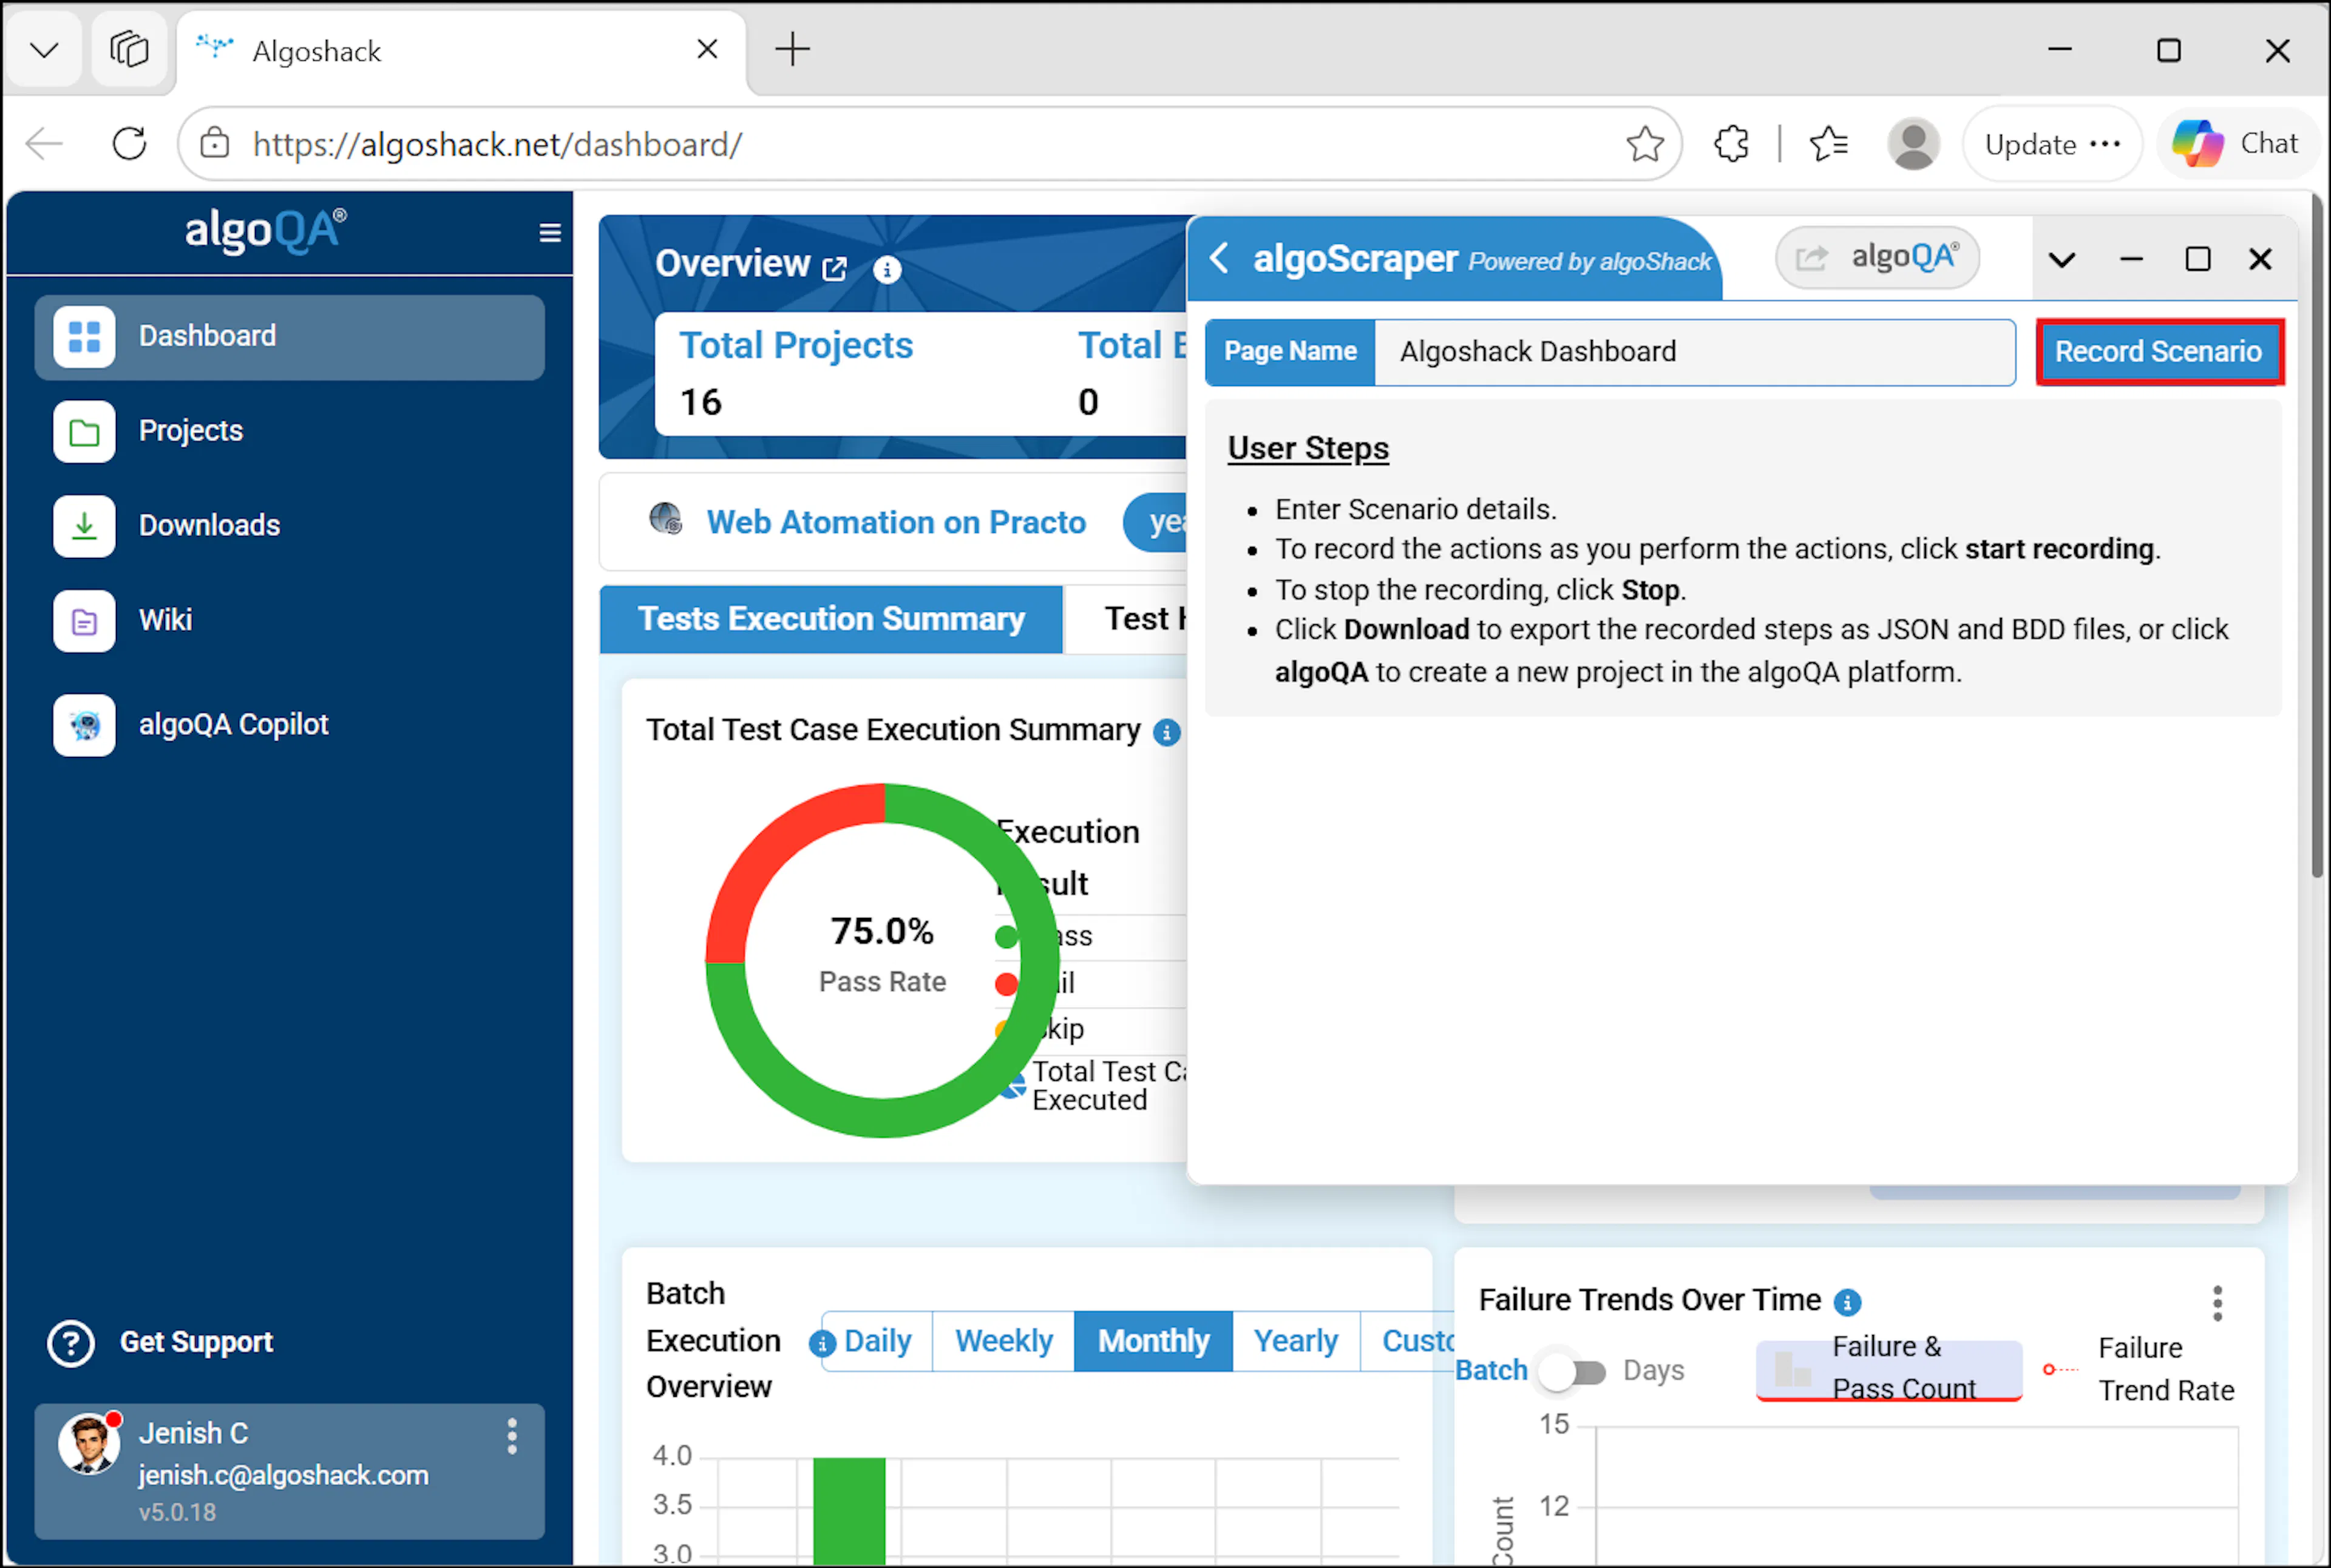Bookmark page with star icon in address bar
This screenshot has height=1568, width=2331.
pos(1644,144)
